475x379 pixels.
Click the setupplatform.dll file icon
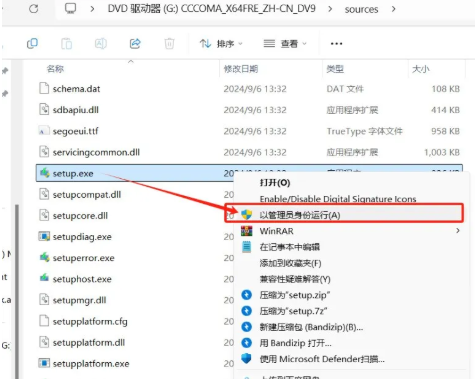[44, 342]
